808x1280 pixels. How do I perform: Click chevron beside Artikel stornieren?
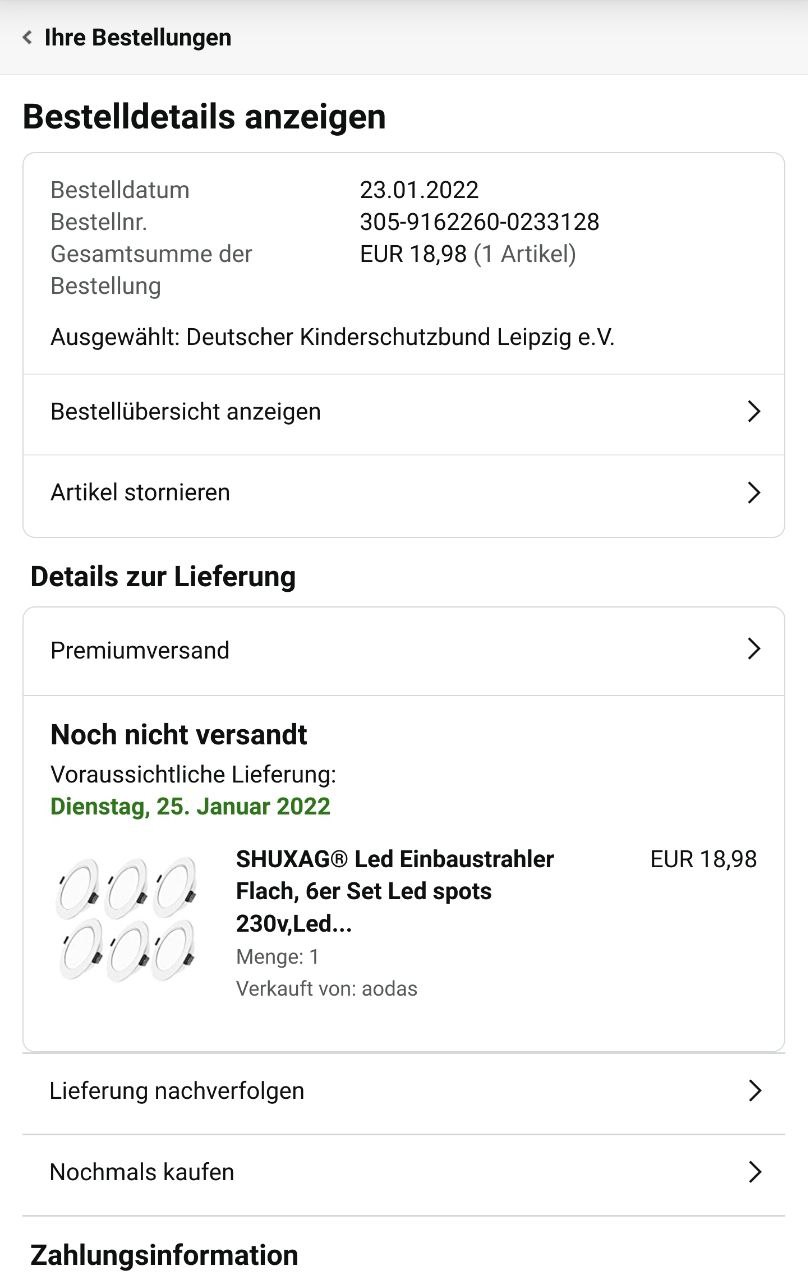754,493
